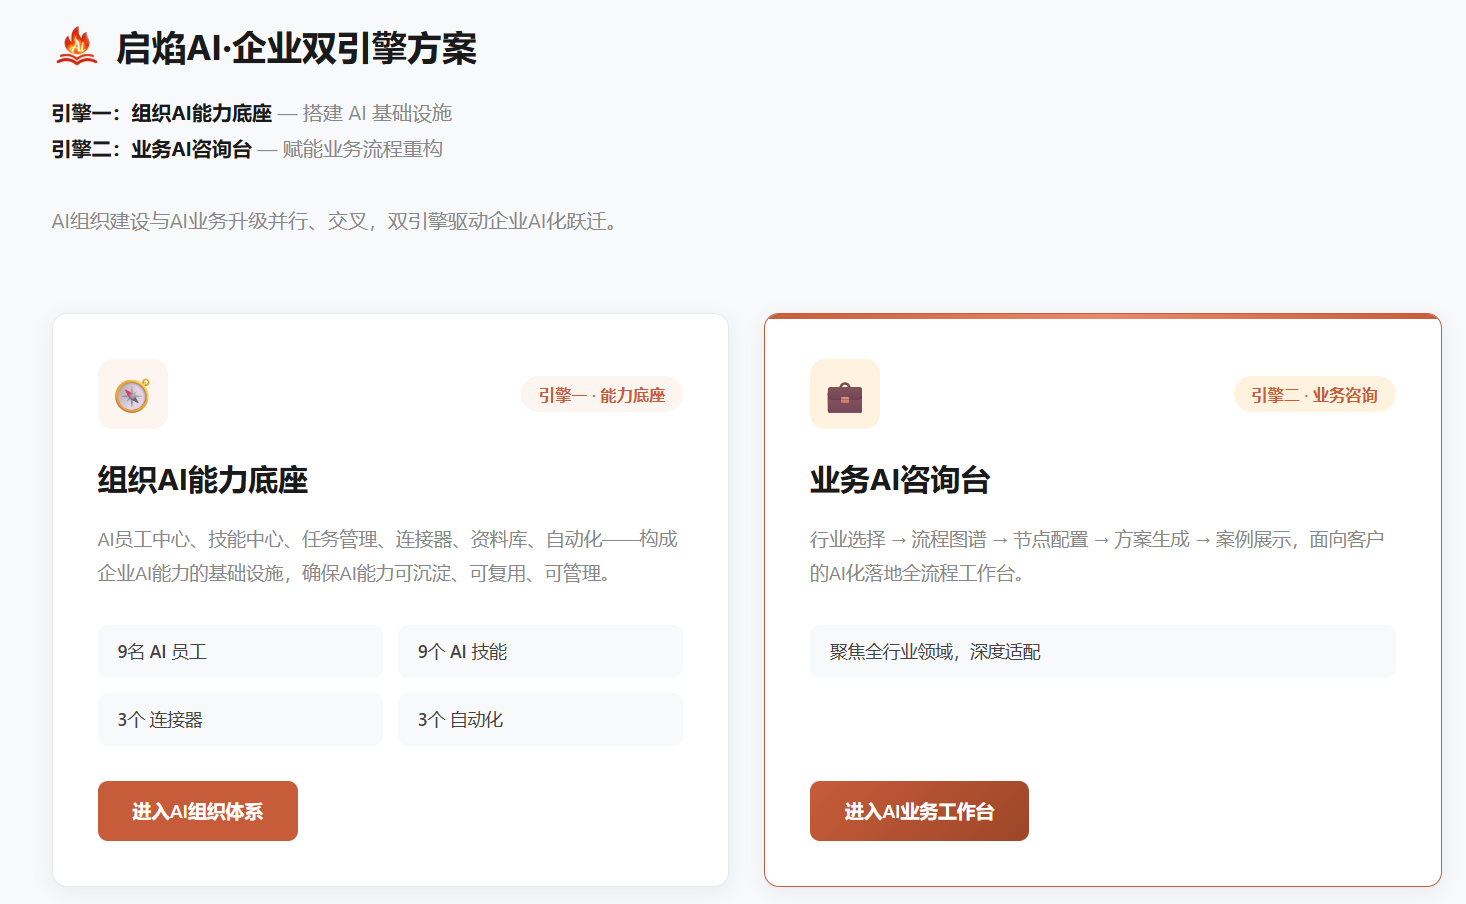Select the 3个 自动化 stat tile
Screen dimensions: 1466x904
coord(540,720)
